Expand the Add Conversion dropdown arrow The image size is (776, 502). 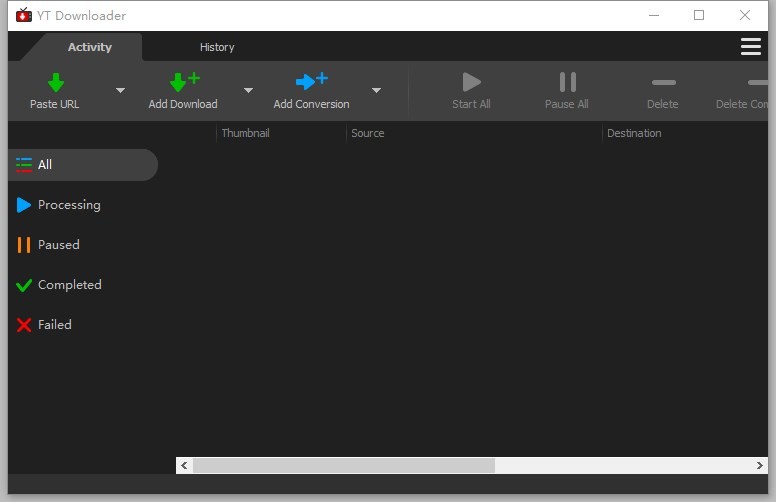pyautogui.click(x=376, y=91)
